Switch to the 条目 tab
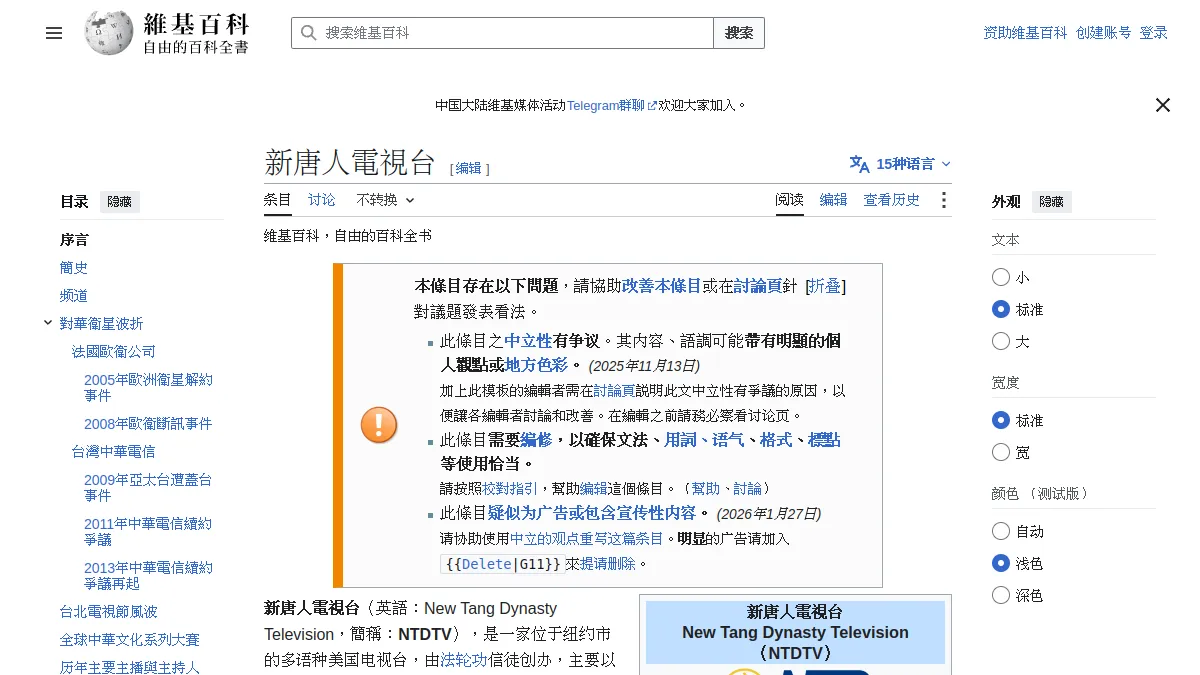 coord(277,199)
